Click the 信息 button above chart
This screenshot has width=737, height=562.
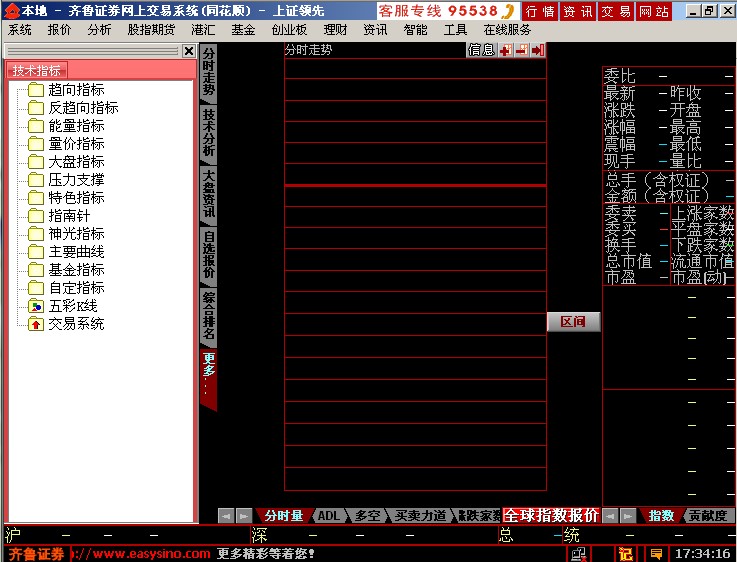pyautogui.click(x=482, y=50)
